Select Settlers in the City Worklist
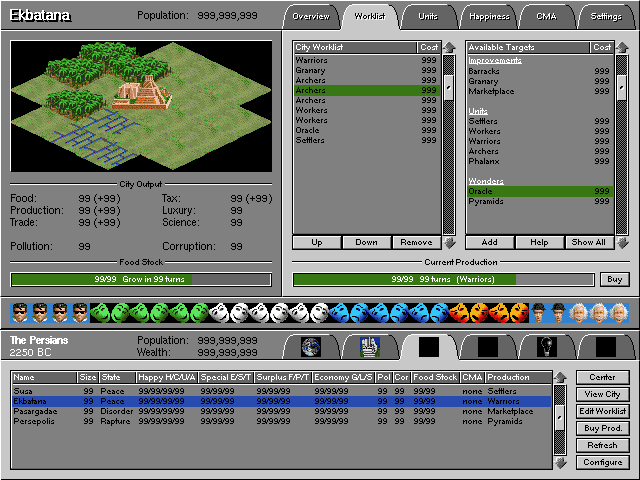The height and width of the screenshot is (480, 640). coord(367,140)
